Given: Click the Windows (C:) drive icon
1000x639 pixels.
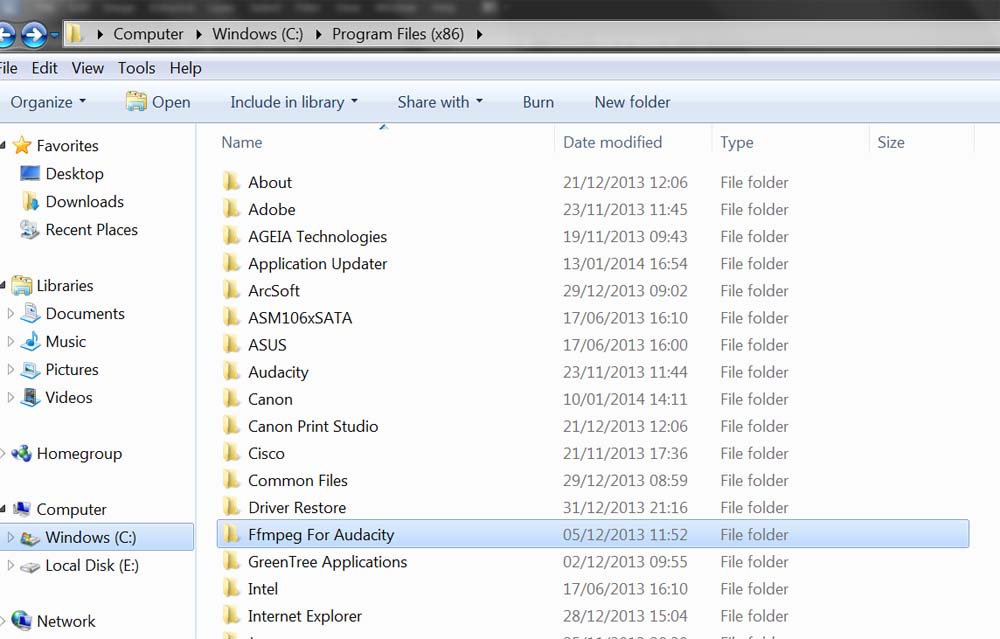Looking at the screenshot, I should [30, 538].
